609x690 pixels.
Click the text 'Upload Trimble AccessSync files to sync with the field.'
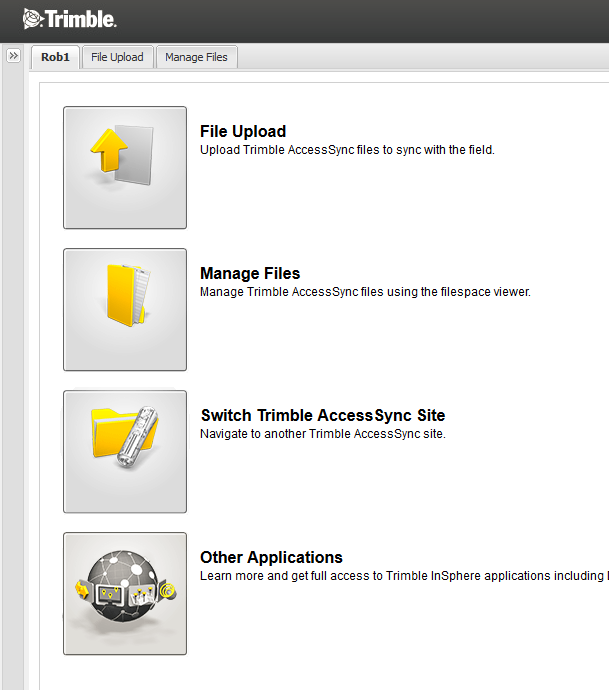click(x=347, y=150)
